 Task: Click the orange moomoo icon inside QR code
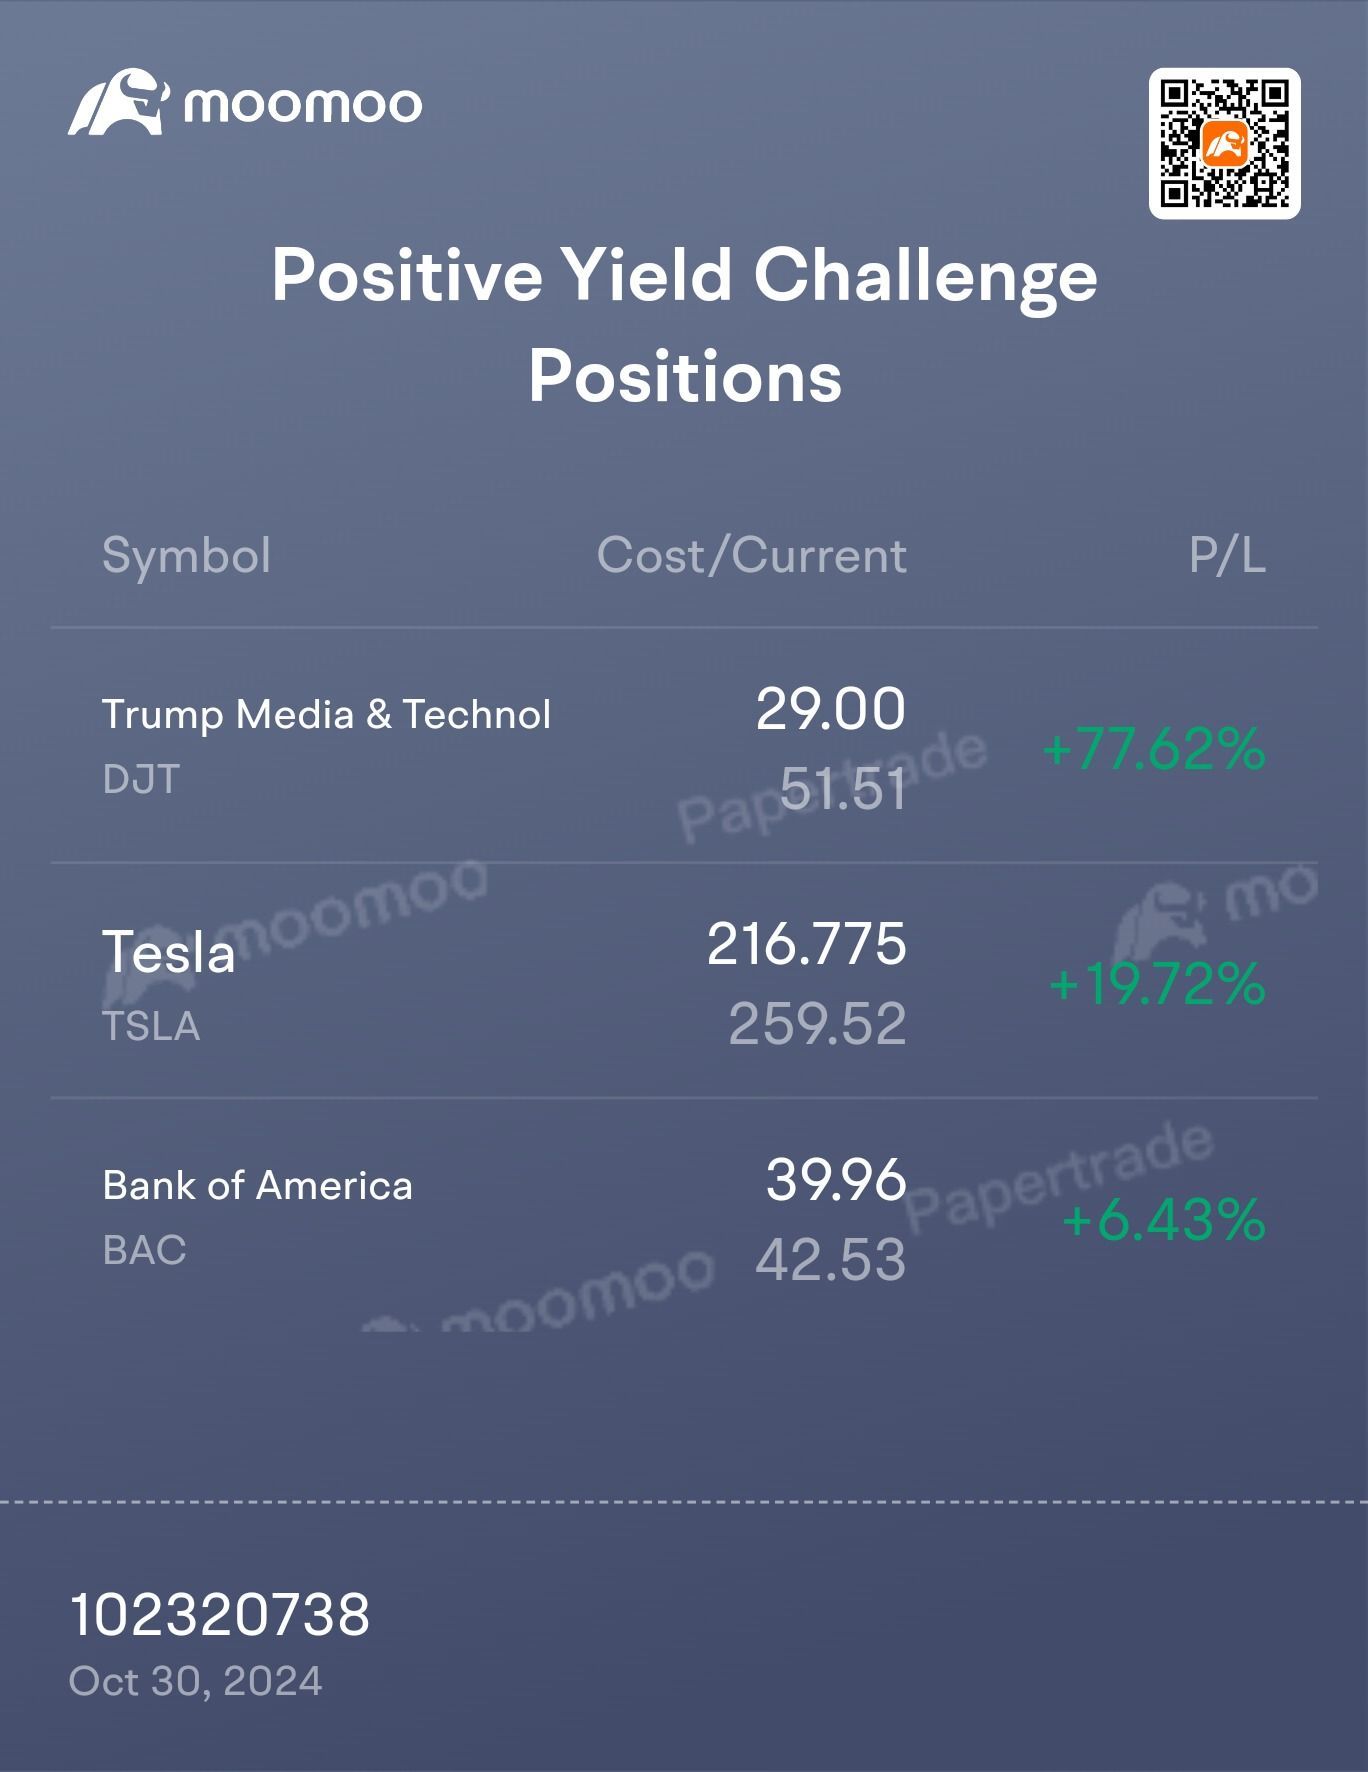click(x=1225, y=144)
